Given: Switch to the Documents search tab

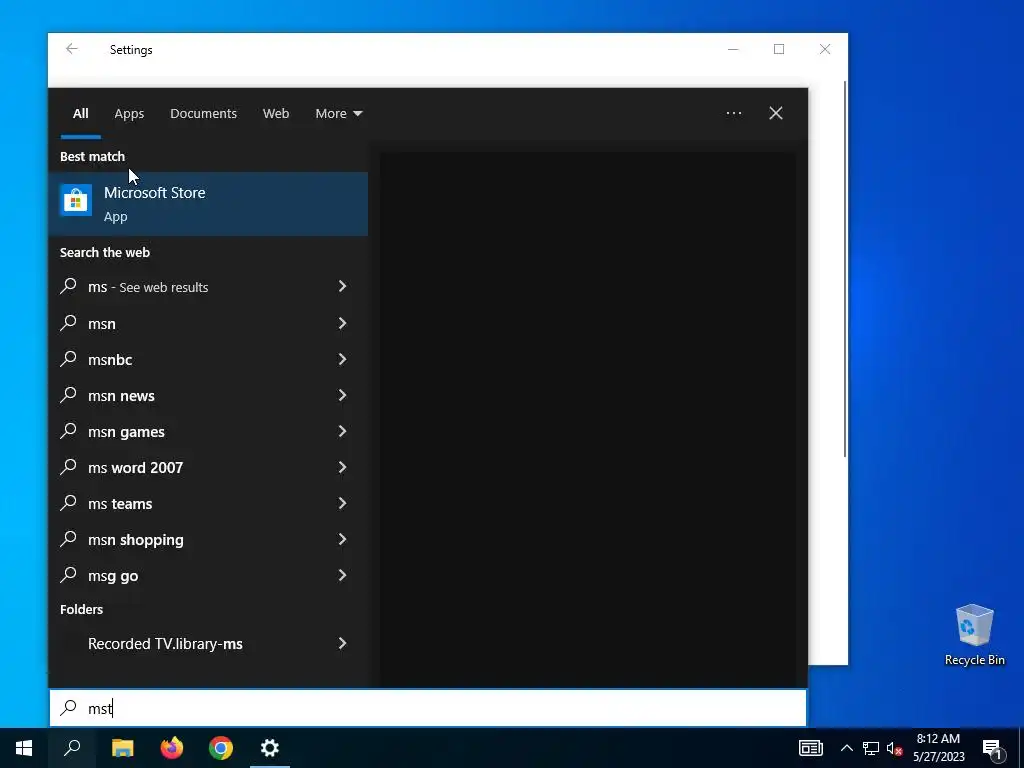Looking at the screenshot, I should [x=203, y=114].
